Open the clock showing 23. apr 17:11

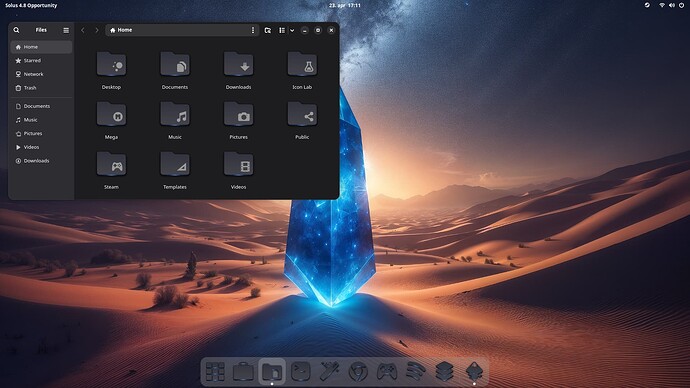coord(345,5)
